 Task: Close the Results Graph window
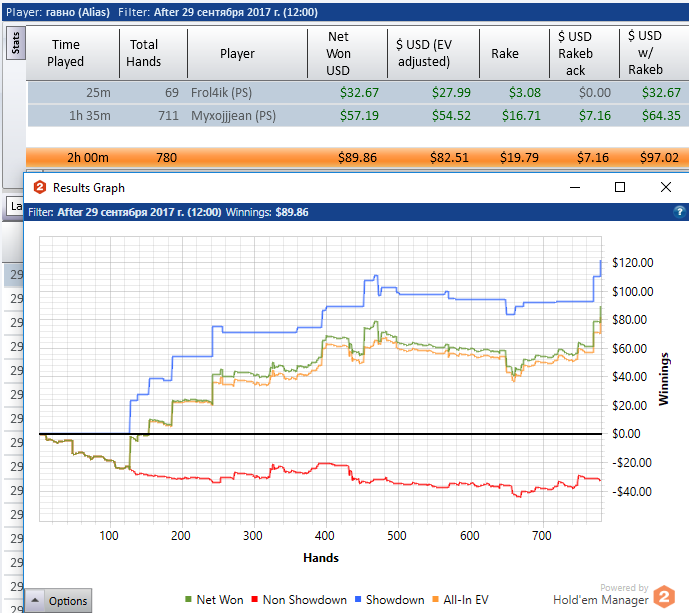click(666, 187)
